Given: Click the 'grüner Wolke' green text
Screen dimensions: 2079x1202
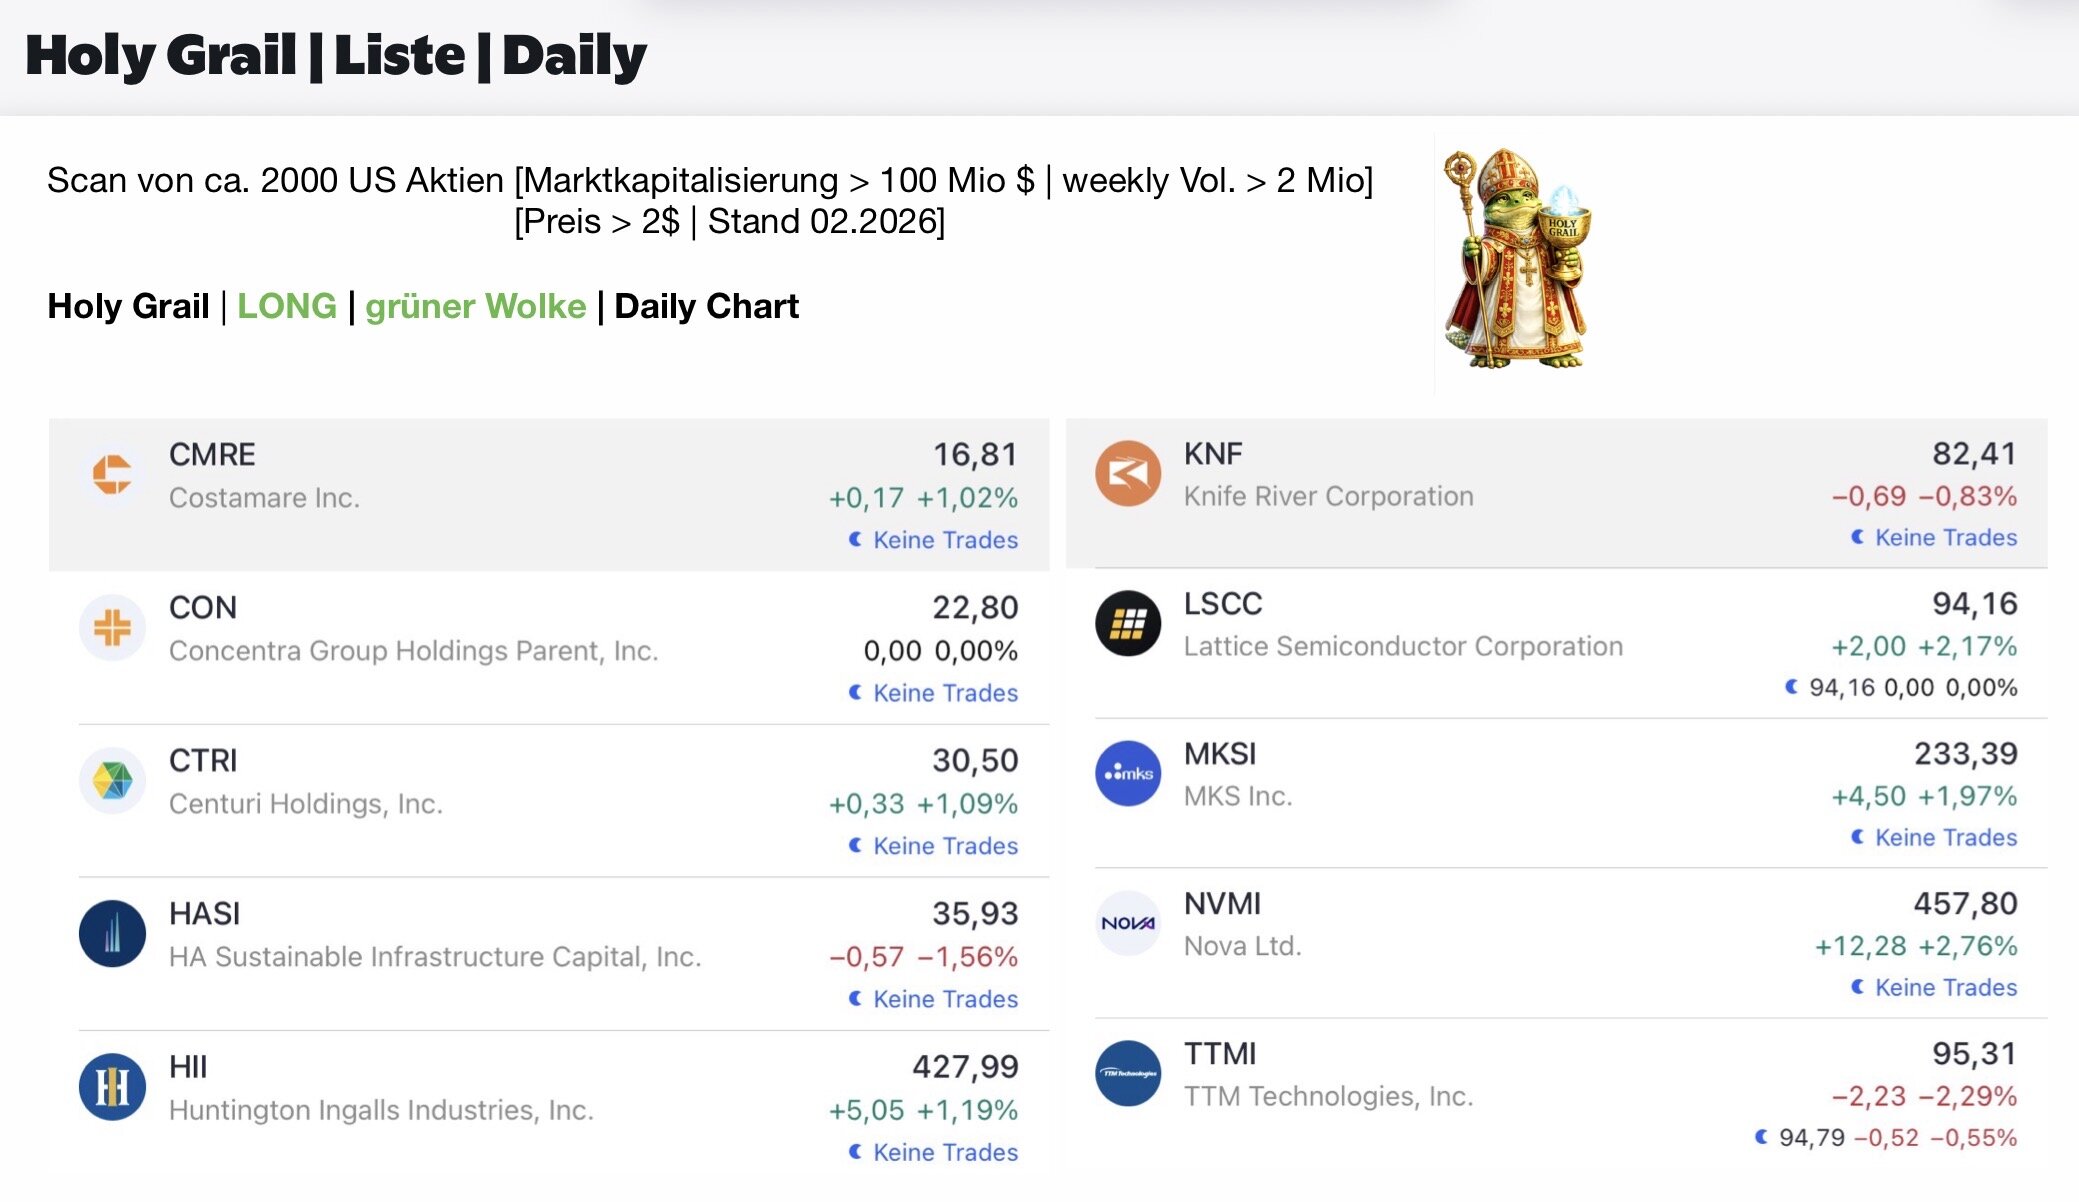Looking at the screenshot, I should click(475, 306).
